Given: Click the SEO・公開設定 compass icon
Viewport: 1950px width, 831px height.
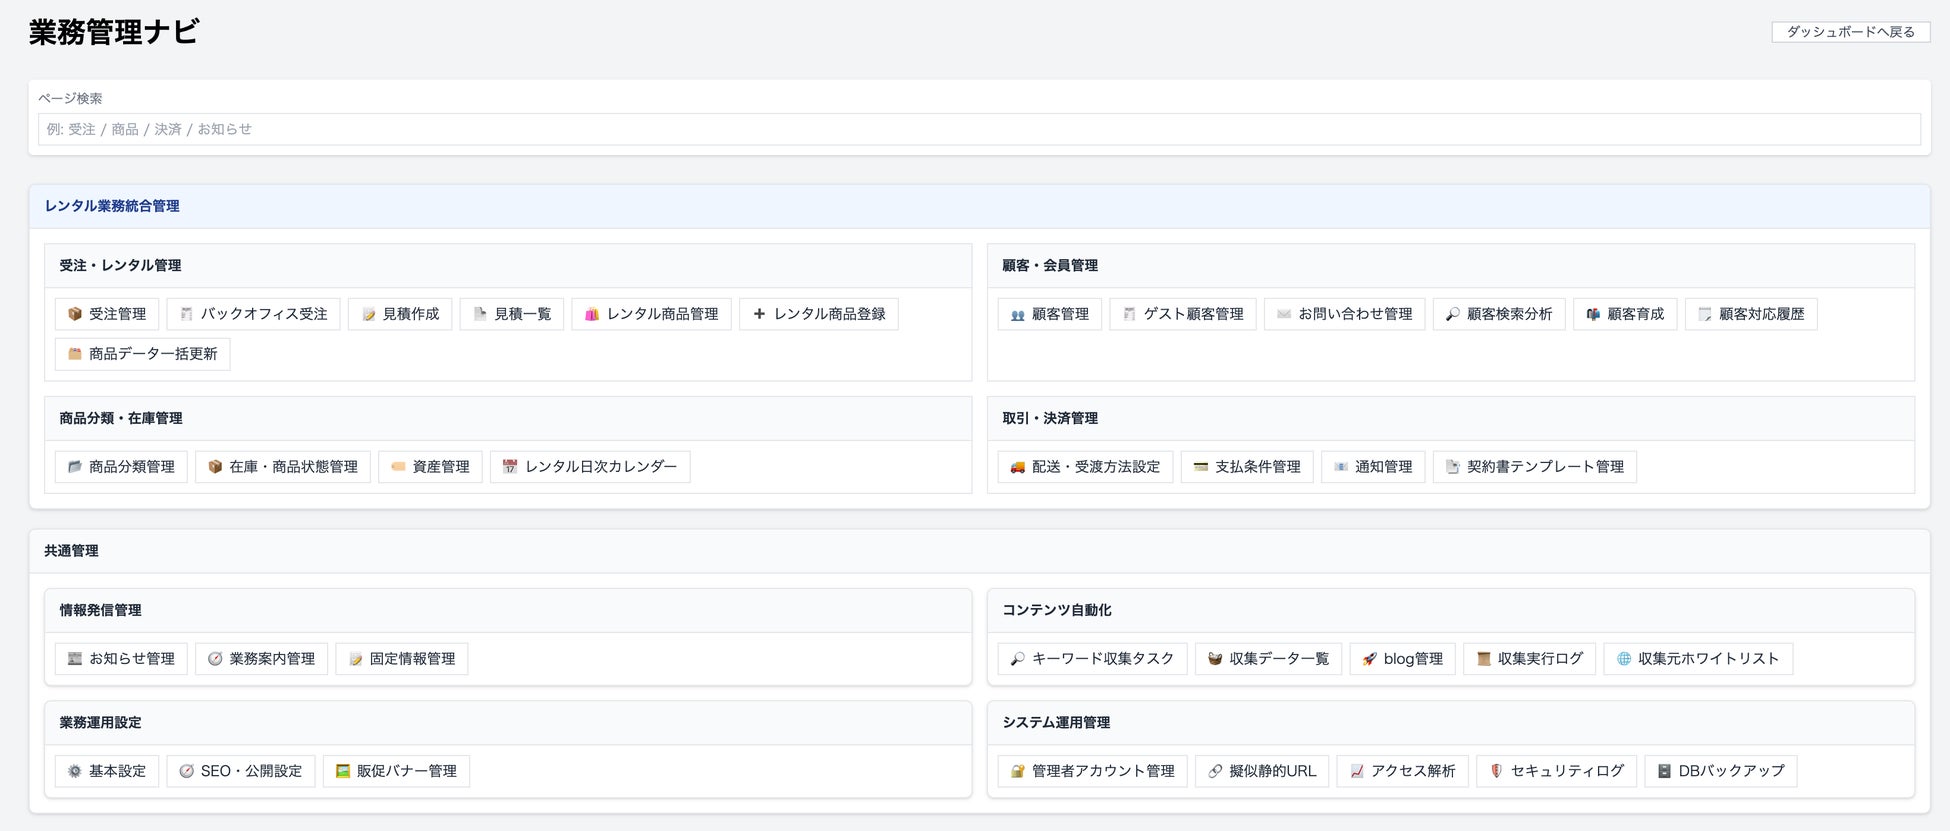Looking at the screenshot, I should tap(186, 771).
